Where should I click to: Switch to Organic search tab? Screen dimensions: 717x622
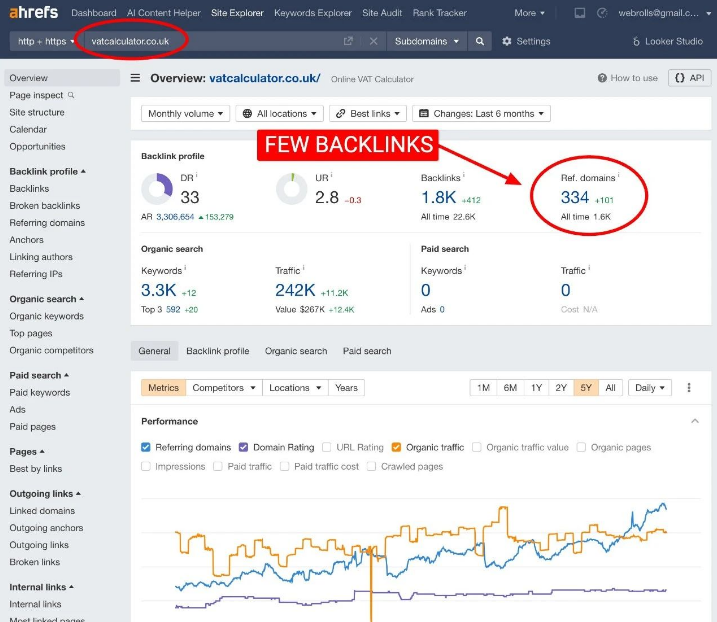[x=296, y=351]
